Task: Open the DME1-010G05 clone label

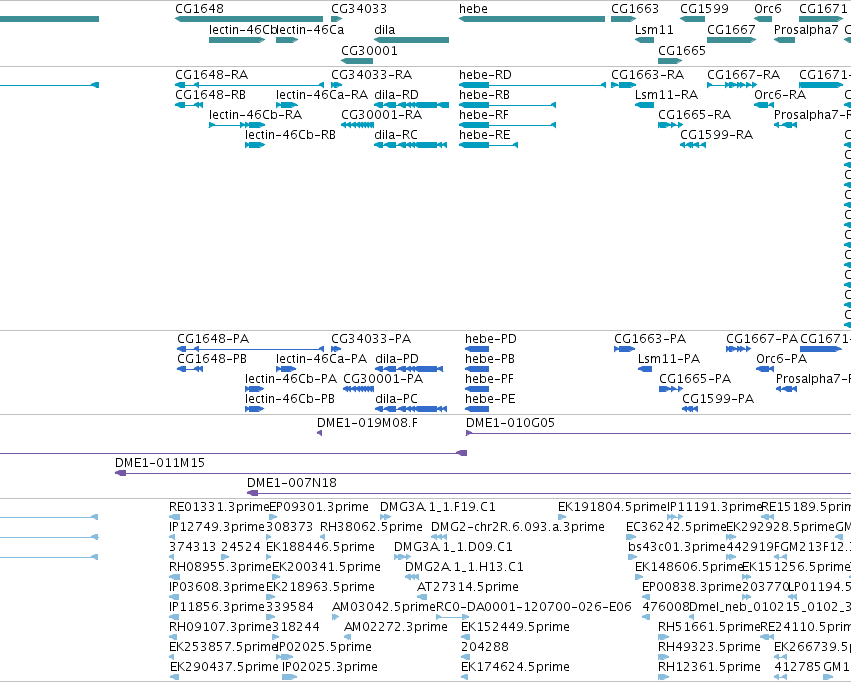Action: [x=510, y=423]
